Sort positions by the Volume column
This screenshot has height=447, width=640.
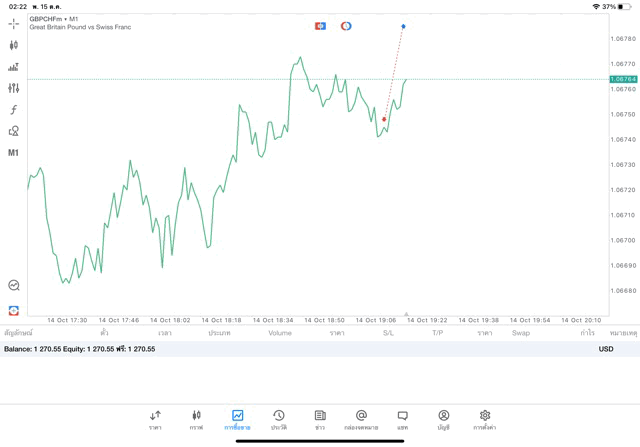point(280,333)
